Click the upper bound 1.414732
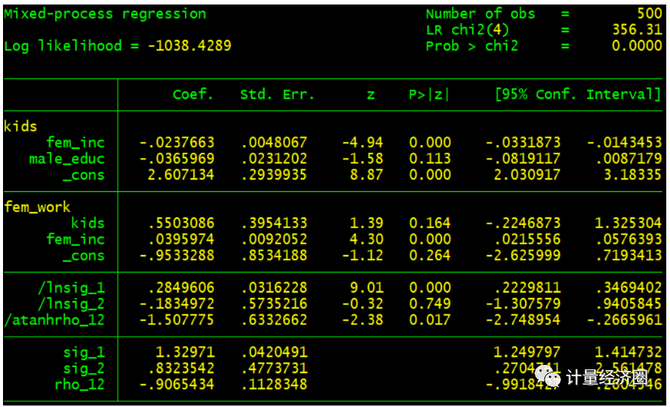The width and height of the screenshot is (670, 407). coord(628,352)
